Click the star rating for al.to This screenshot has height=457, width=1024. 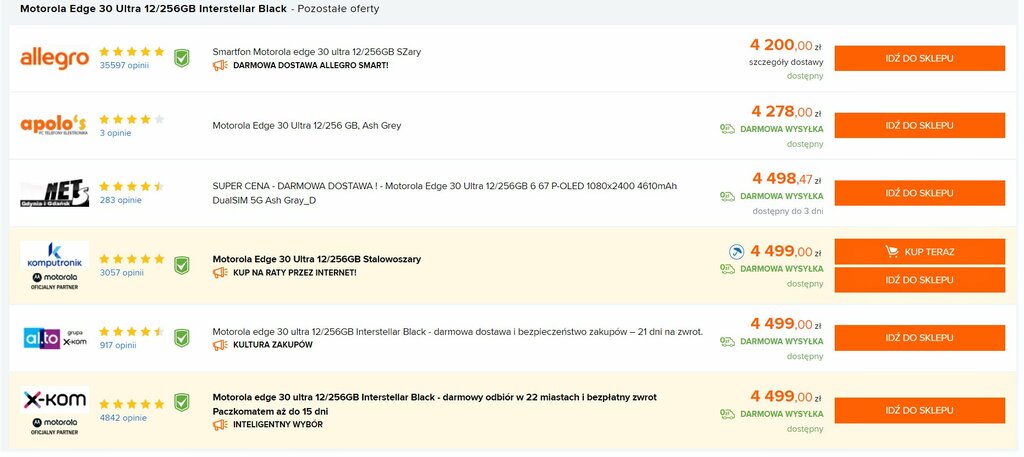[x=132, y=332]
